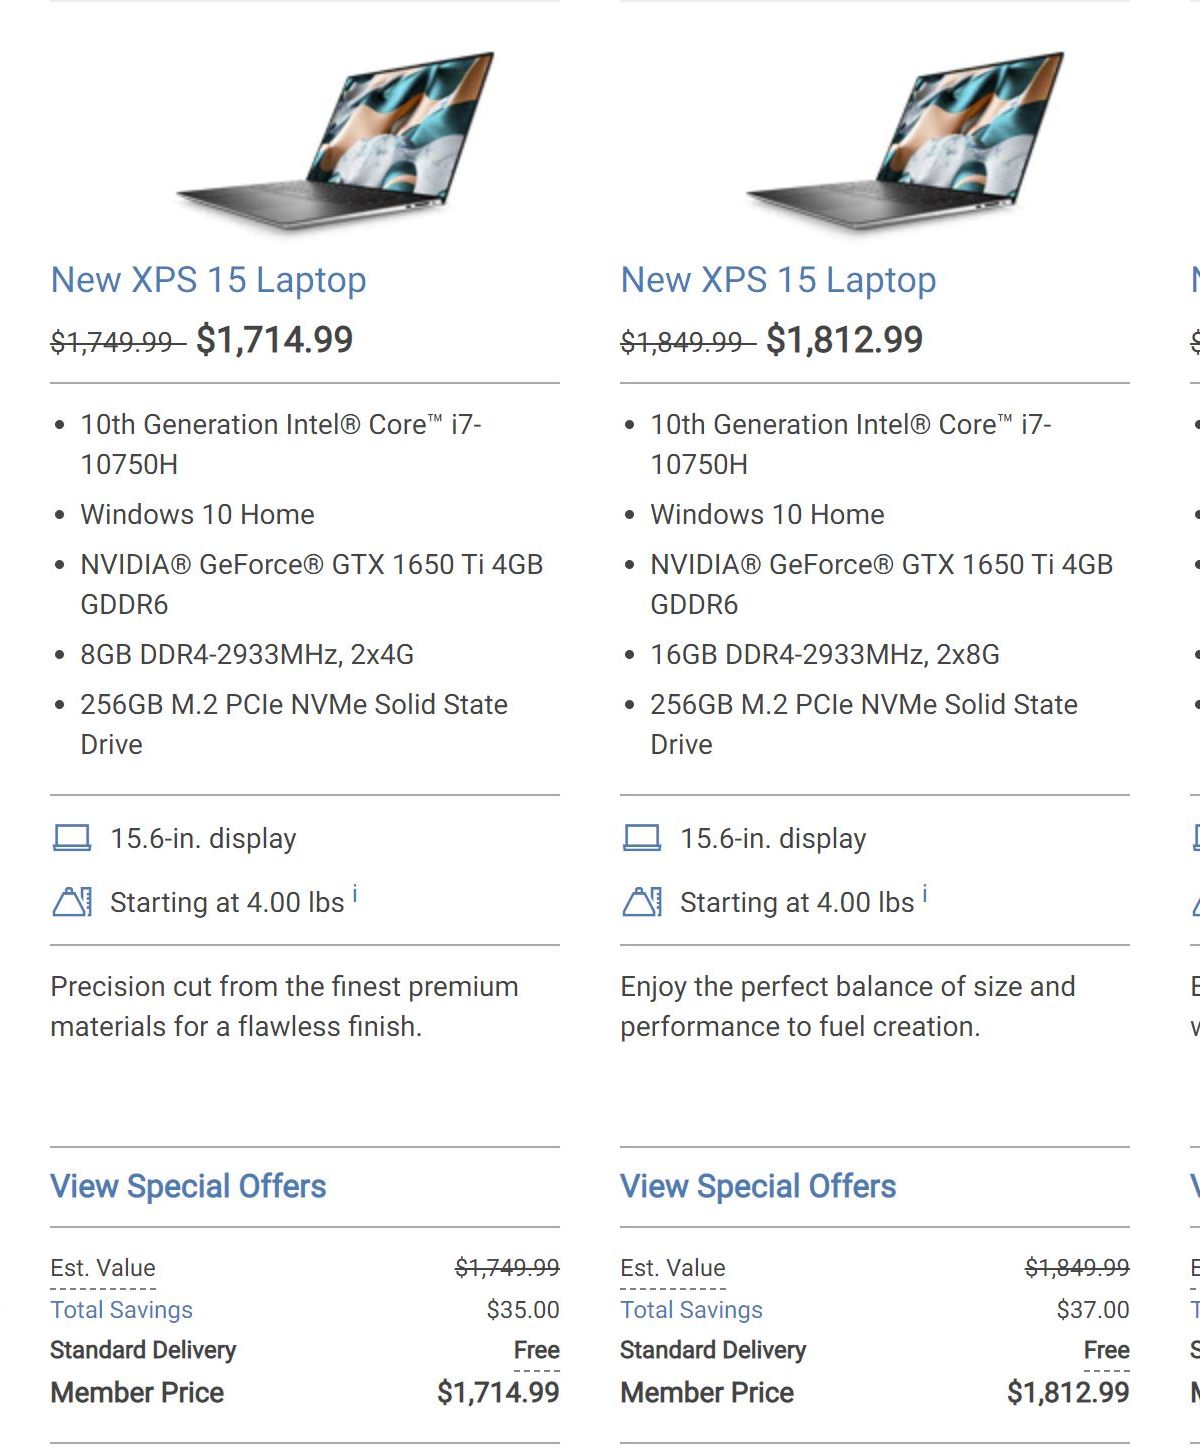
Task: Click Total Savings link showing $35.00
Action: (121, 1310)
